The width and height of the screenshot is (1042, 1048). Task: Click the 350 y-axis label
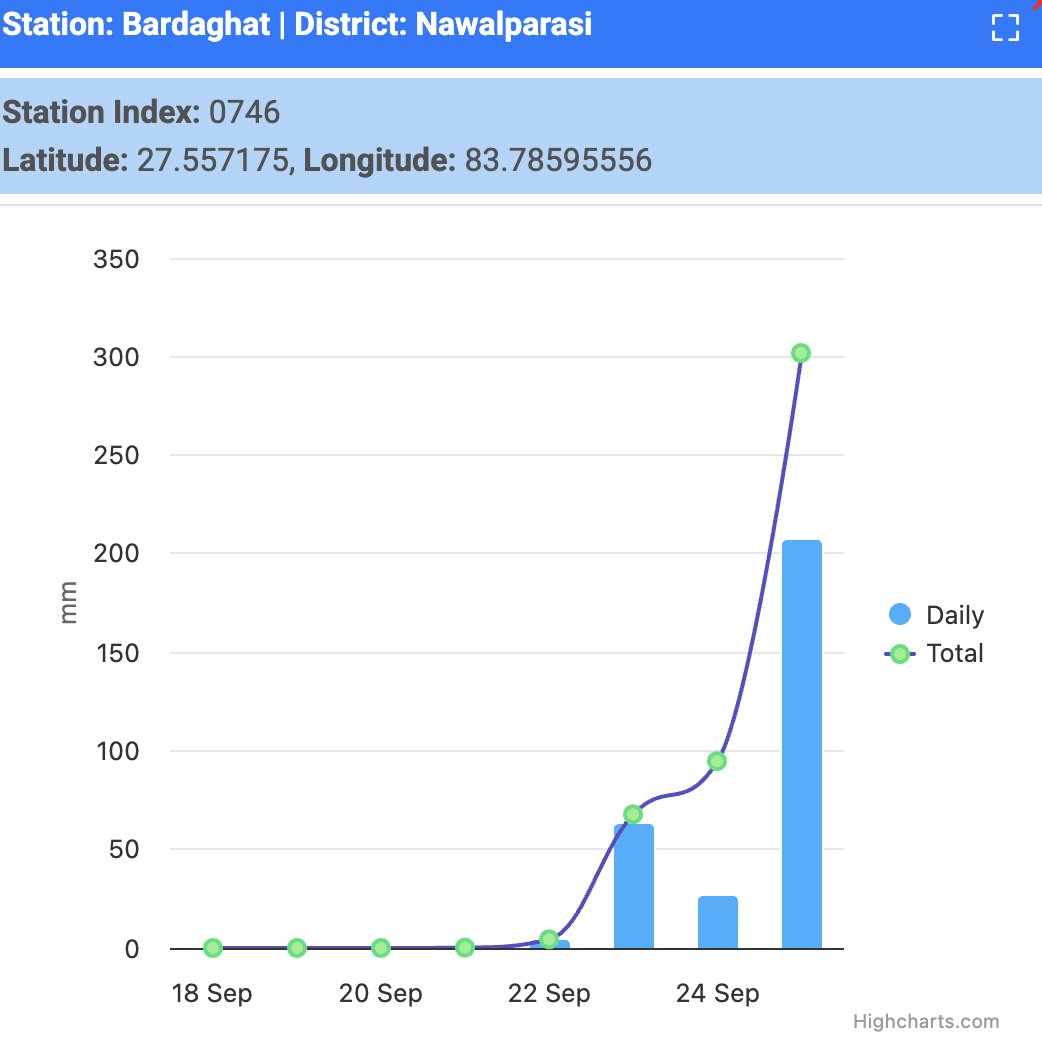pyautogui.click(x=116, y=259)
